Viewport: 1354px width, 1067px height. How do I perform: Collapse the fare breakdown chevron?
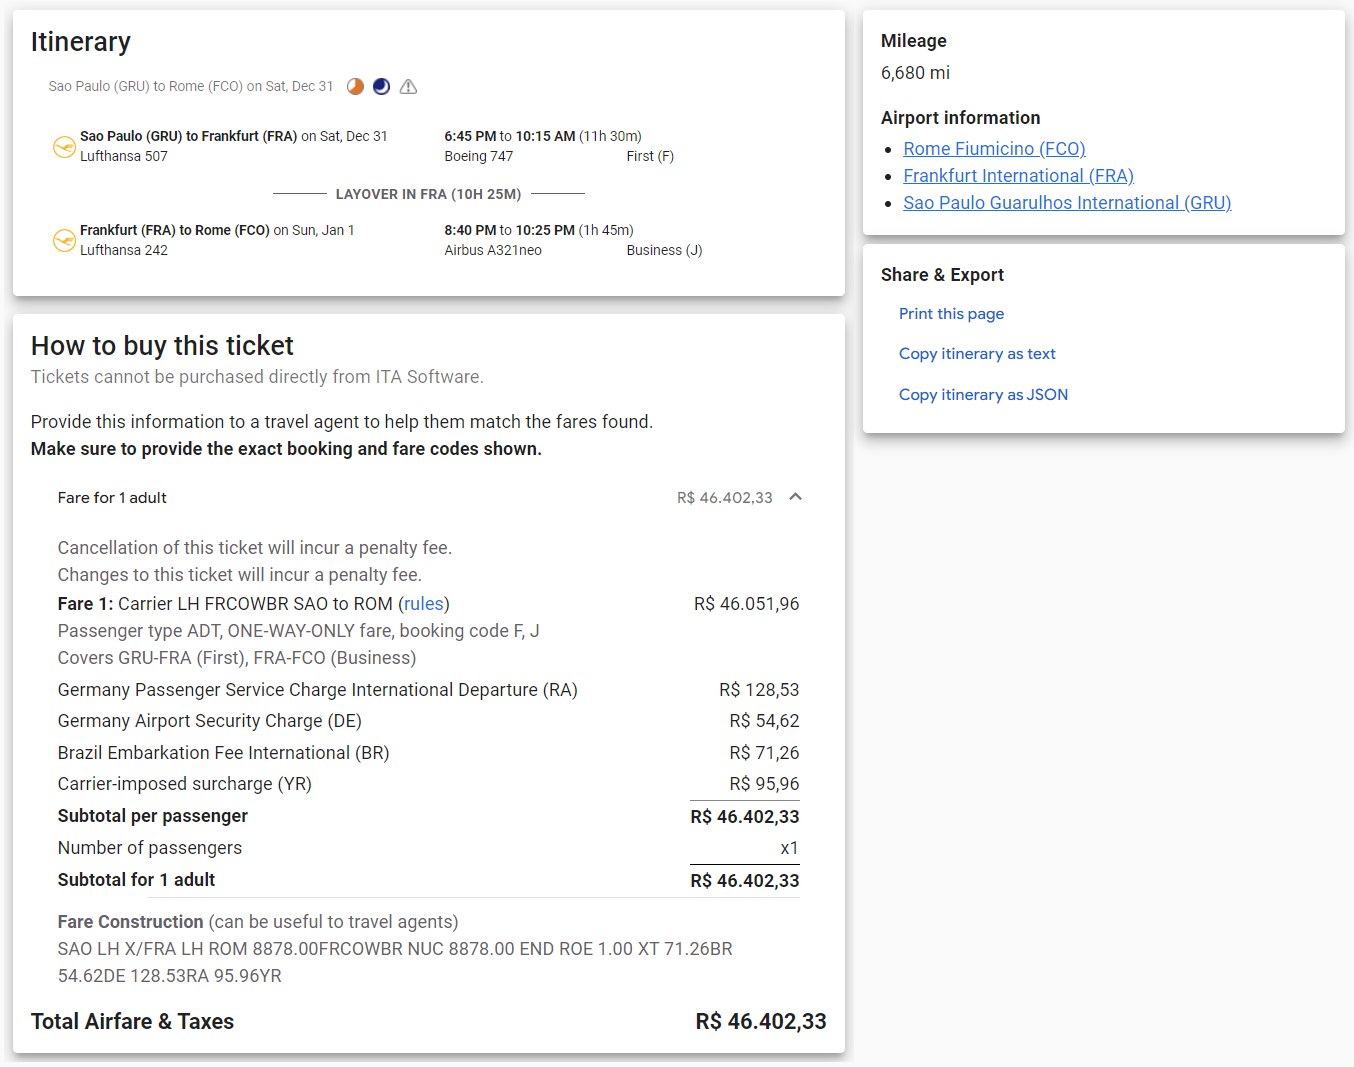click(795, 497)
